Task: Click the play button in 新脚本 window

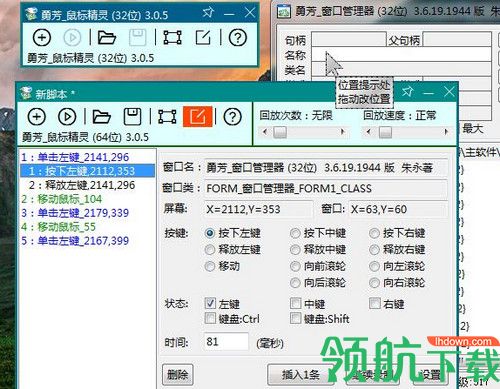Action: click(67, 117)
